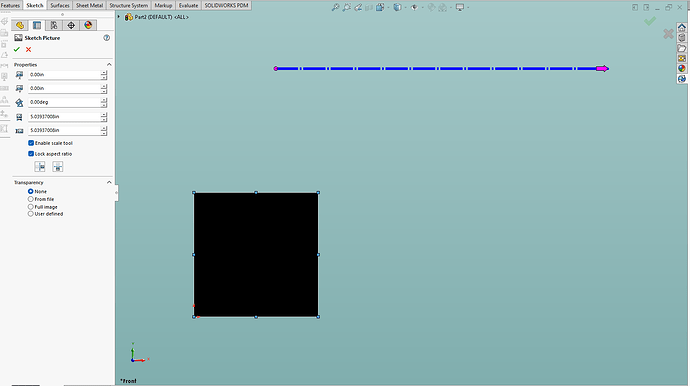Cancel Sketch Picture with red X
The image size is (690, 386).
29,49
